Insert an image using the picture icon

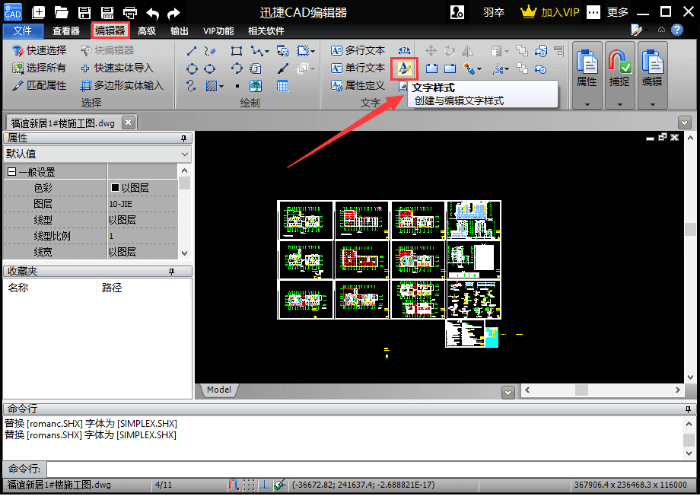pyautogui.click(x=256, y=86)
